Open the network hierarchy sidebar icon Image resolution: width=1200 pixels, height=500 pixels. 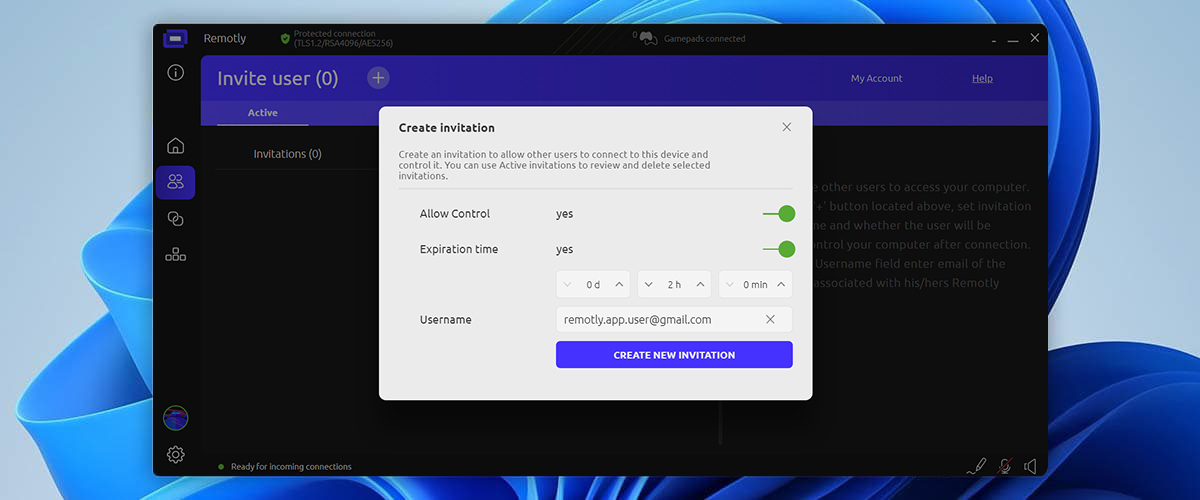click(176, 255)
